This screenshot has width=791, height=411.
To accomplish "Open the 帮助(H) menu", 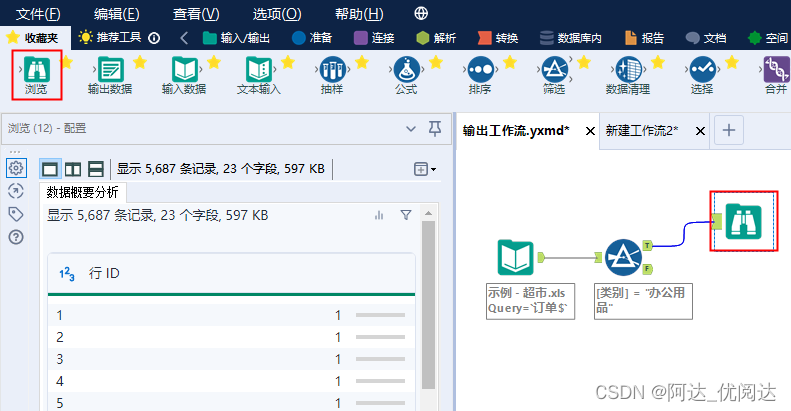I will 359,14.
